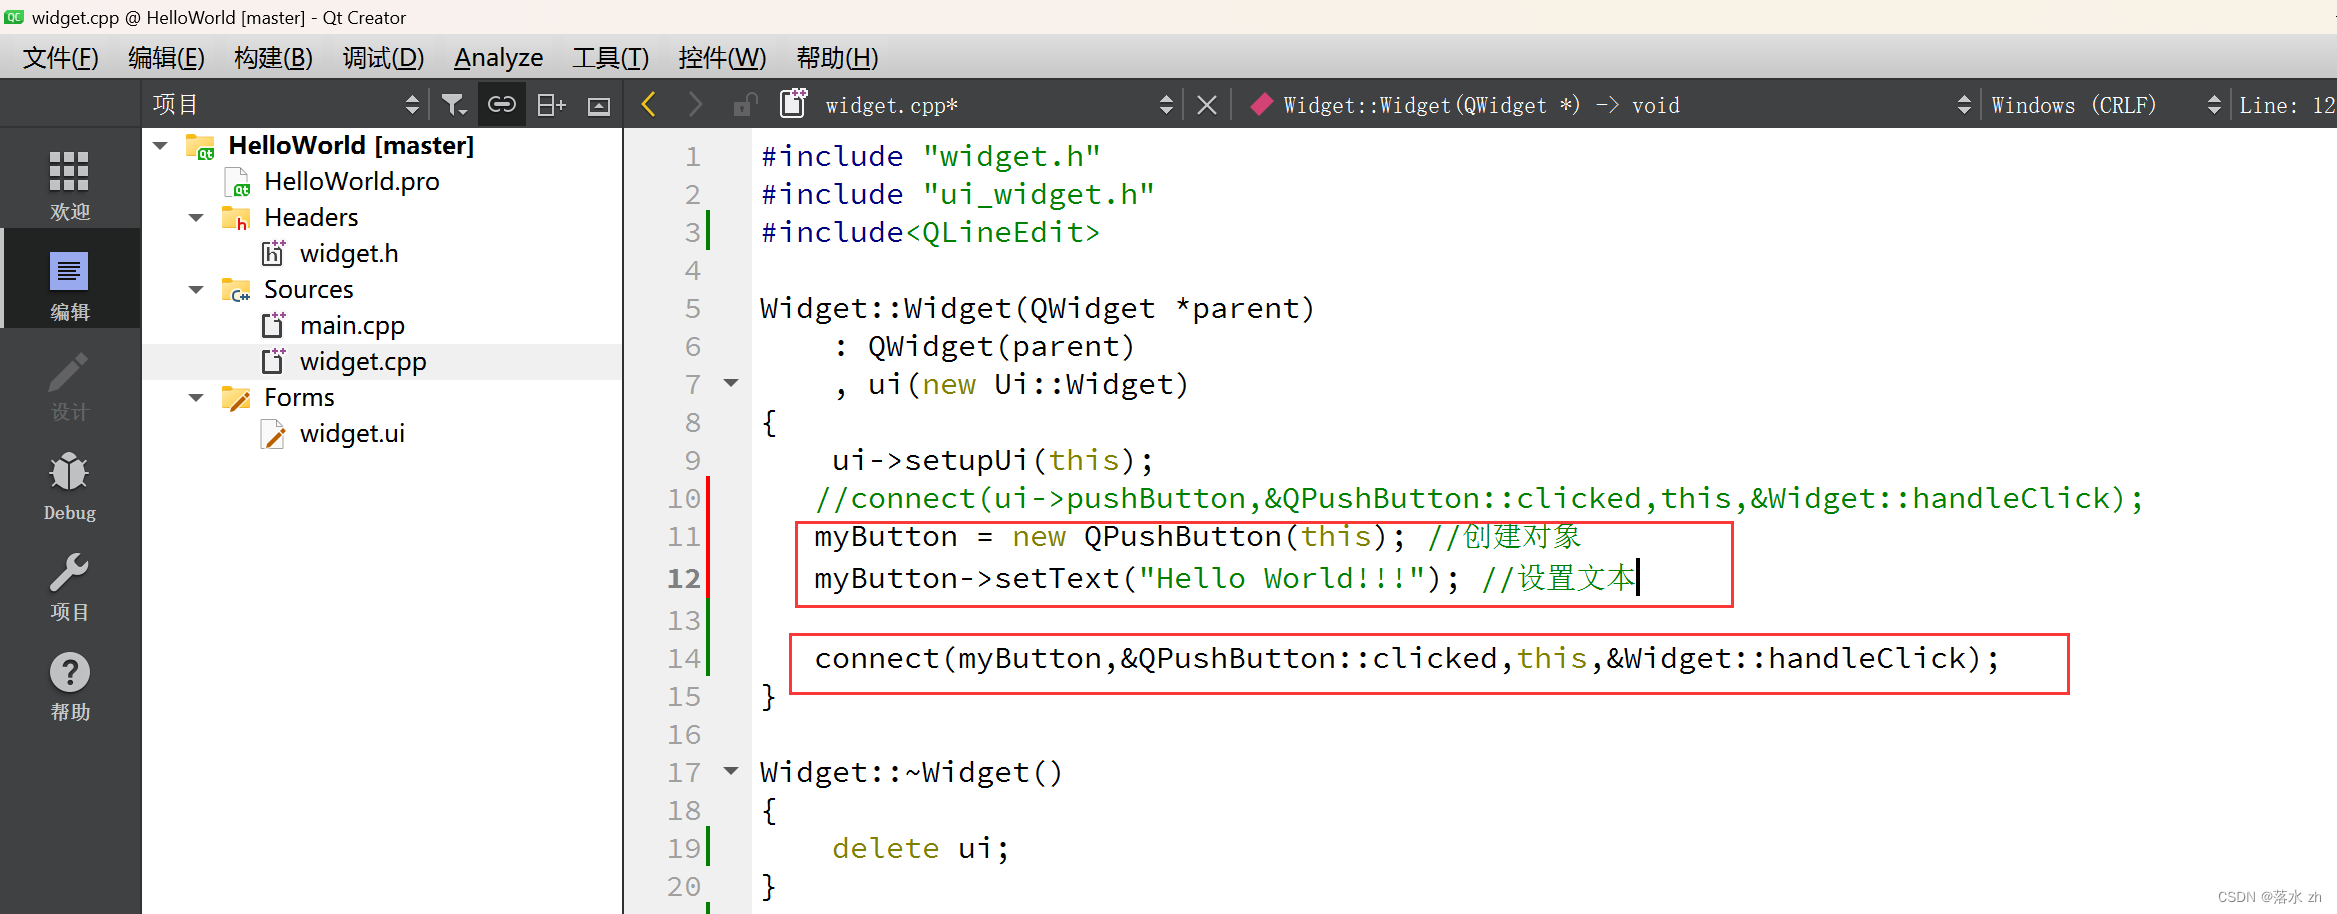2337x914 pixels.
Task: Click the split panel icon
Action: tap(551, 105)
